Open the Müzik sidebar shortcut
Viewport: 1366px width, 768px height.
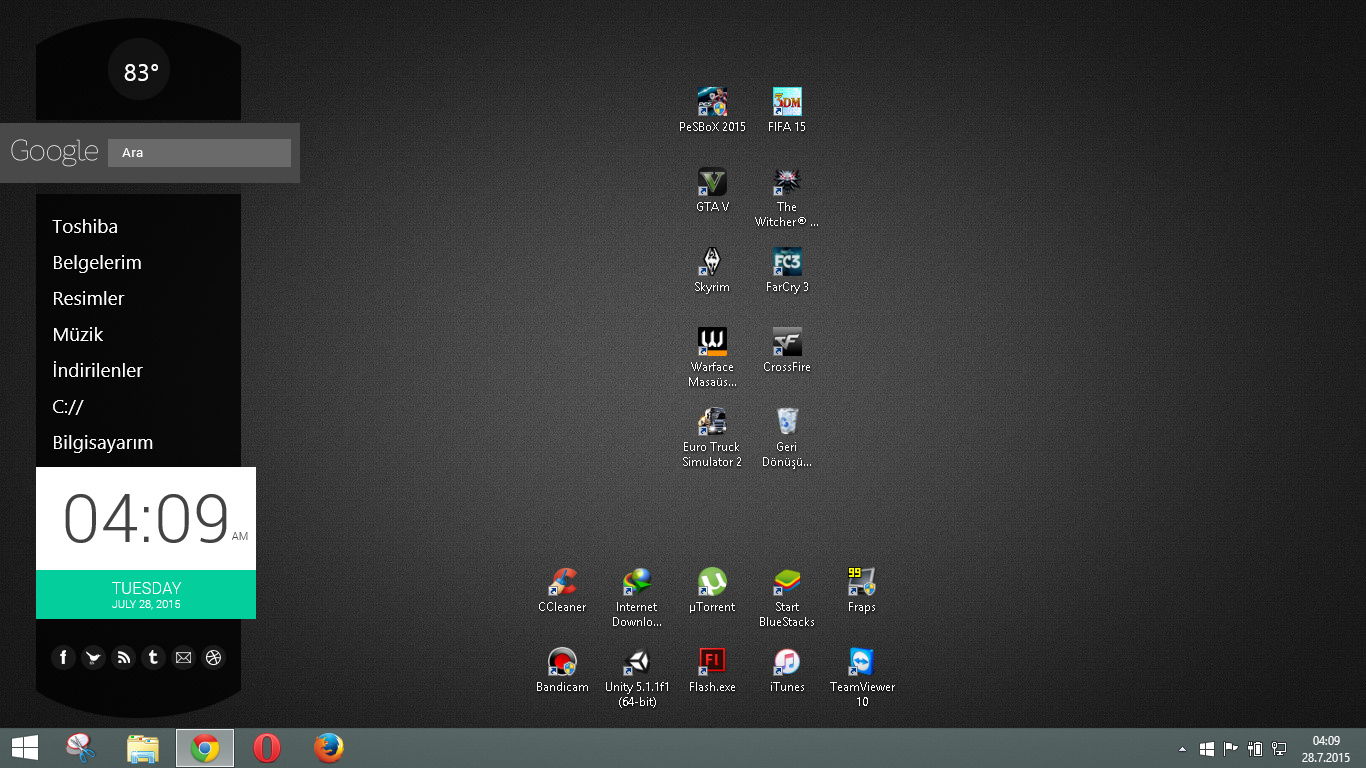[x=78, y=335]
